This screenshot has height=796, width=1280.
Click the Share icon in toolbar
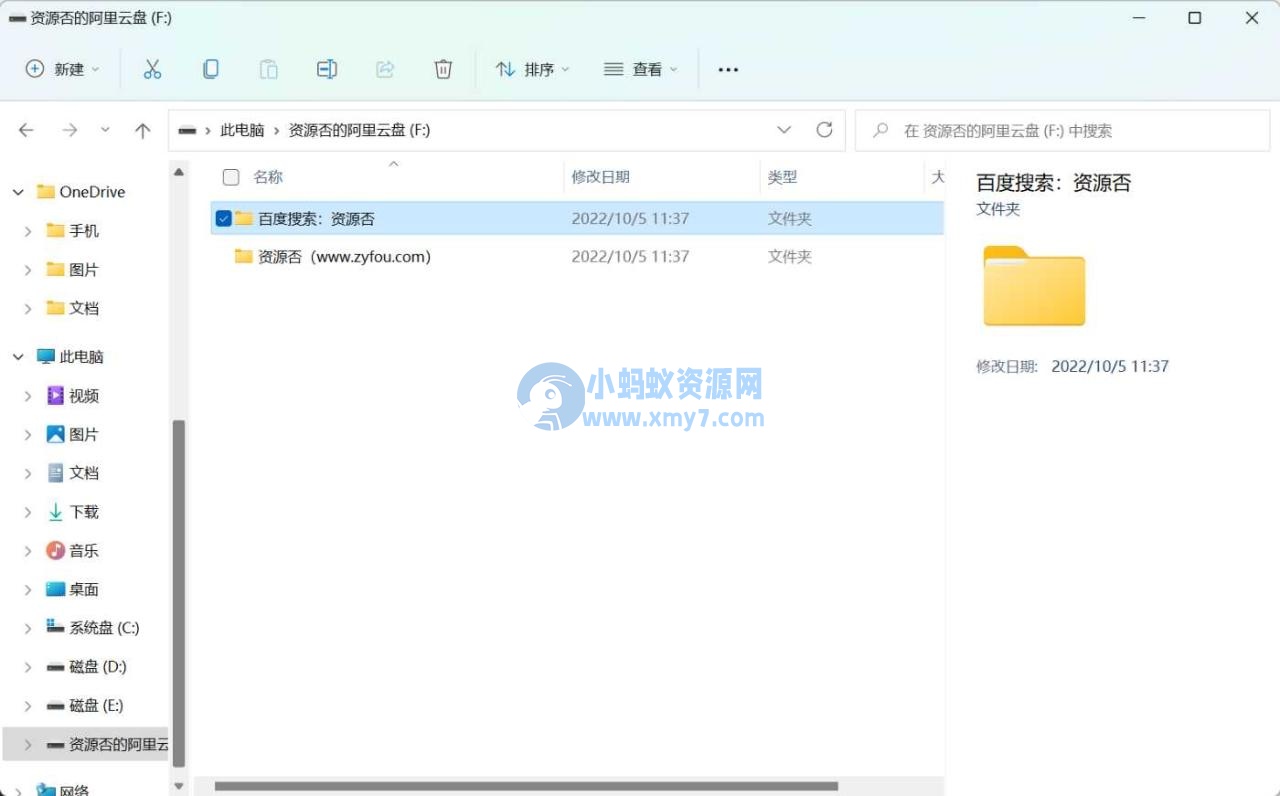click(385, 69)
